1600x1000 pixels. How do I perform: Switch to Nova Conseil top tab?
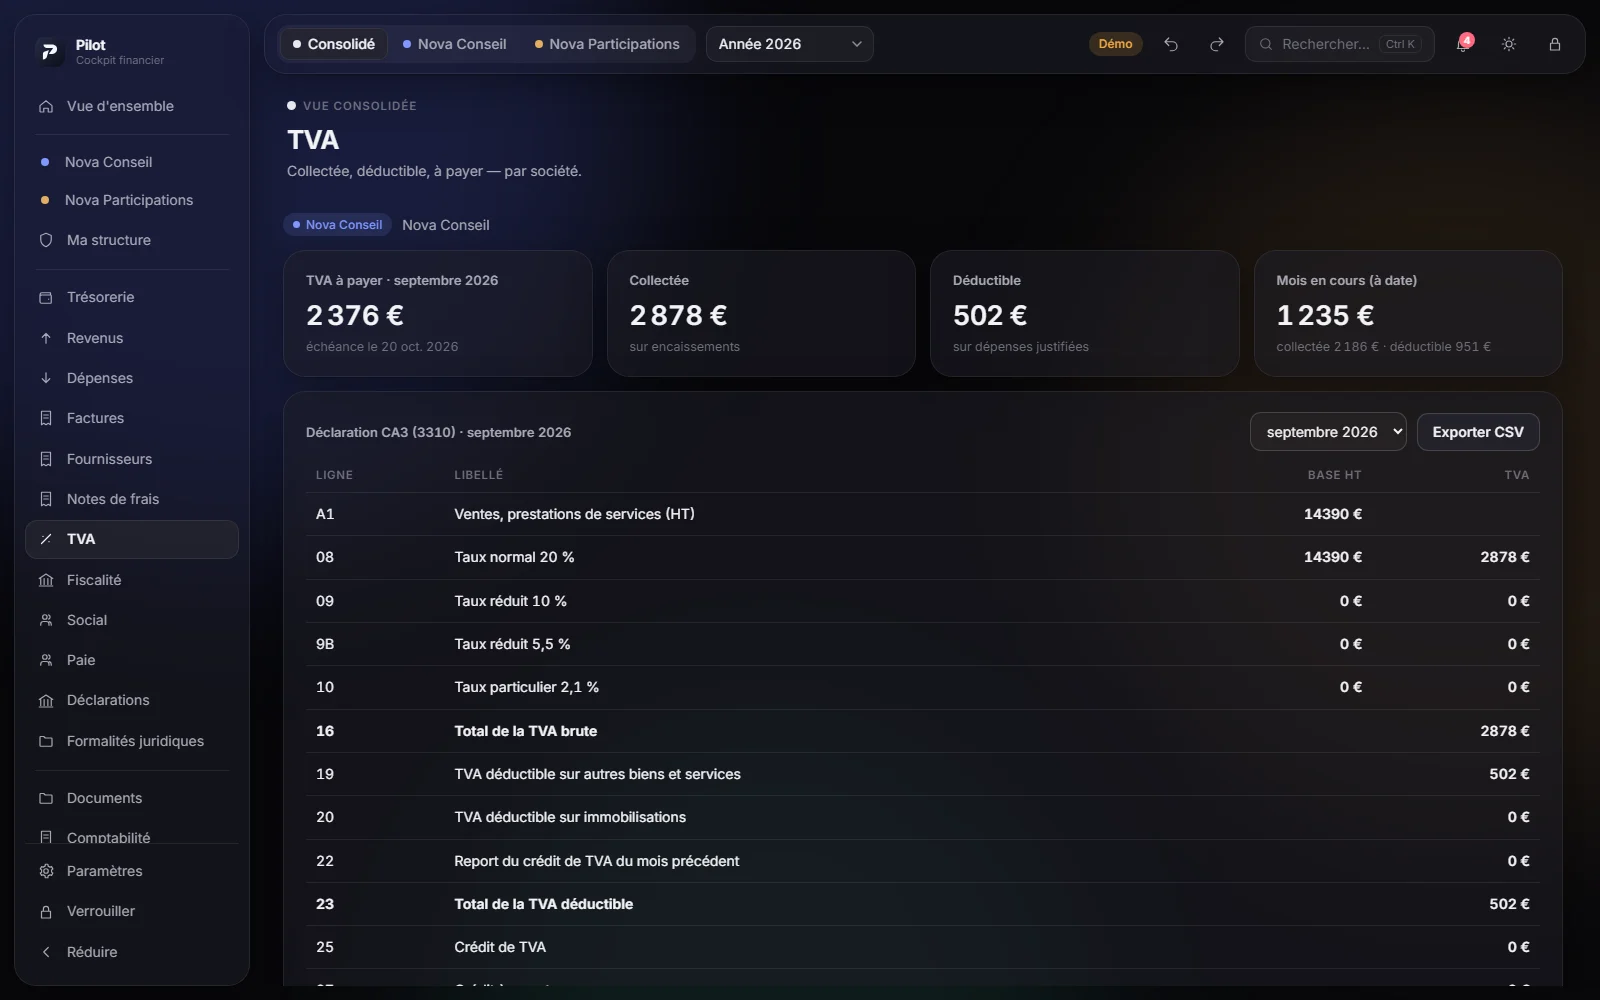454,44
